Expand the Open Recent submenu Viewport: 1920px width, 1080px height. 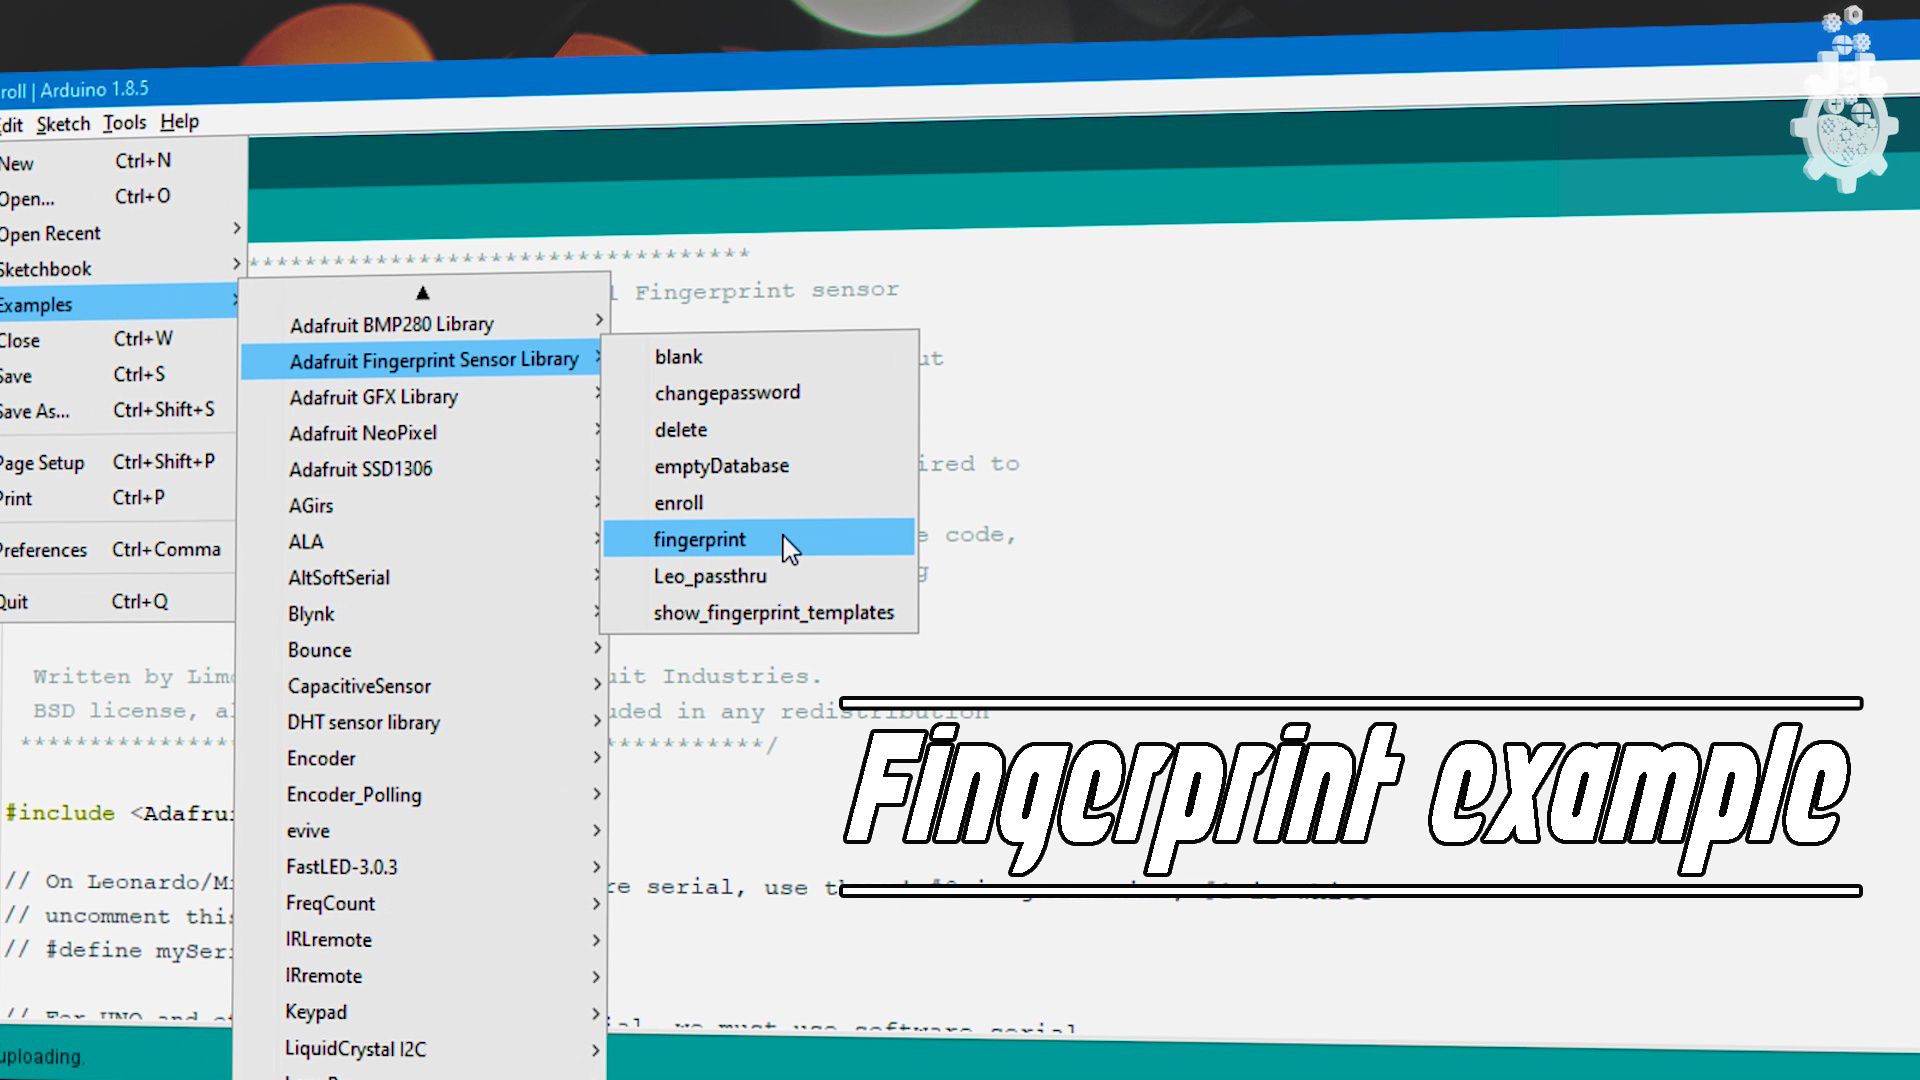coord(52,233)
